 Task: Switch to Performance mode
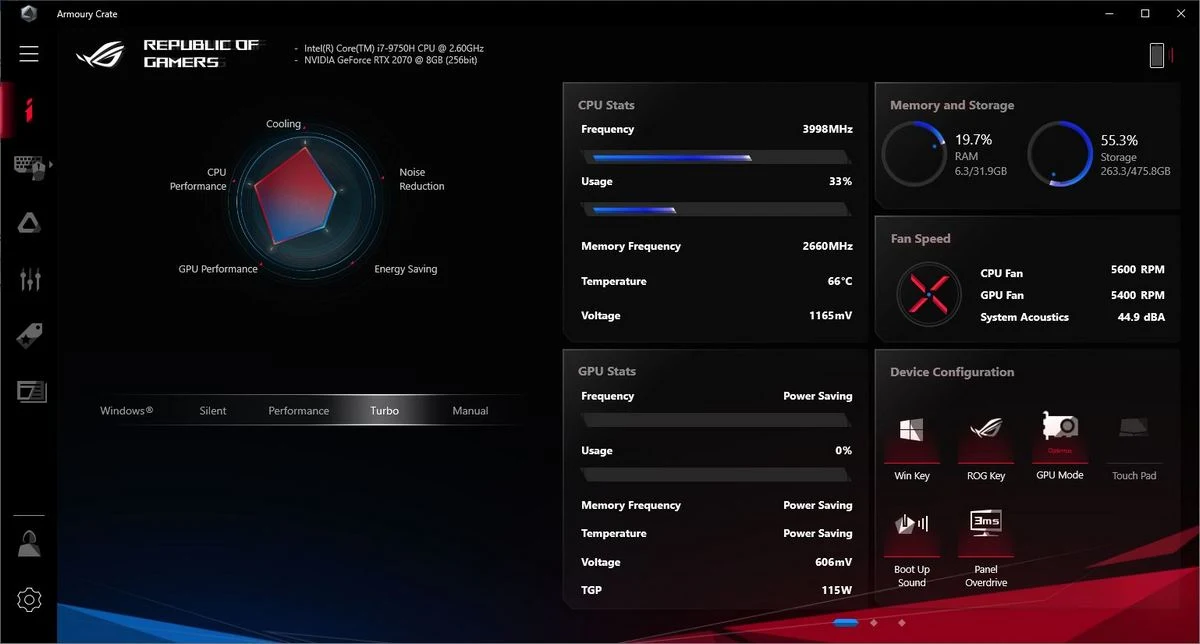click(298, 410)
